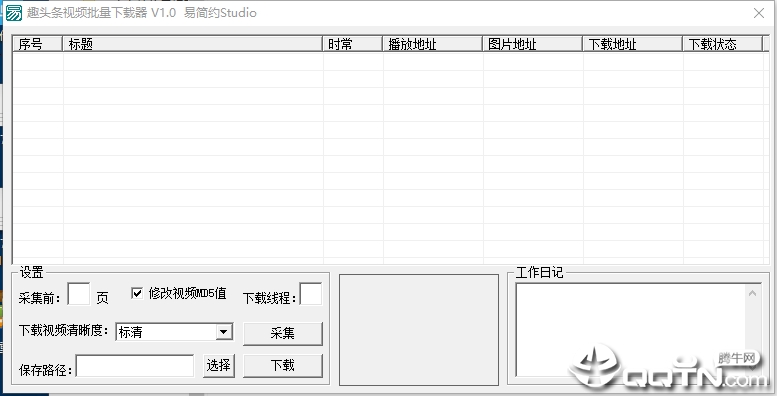The image size is (777, 396).
Task: Close the downloader window
Action: (759, 13)
